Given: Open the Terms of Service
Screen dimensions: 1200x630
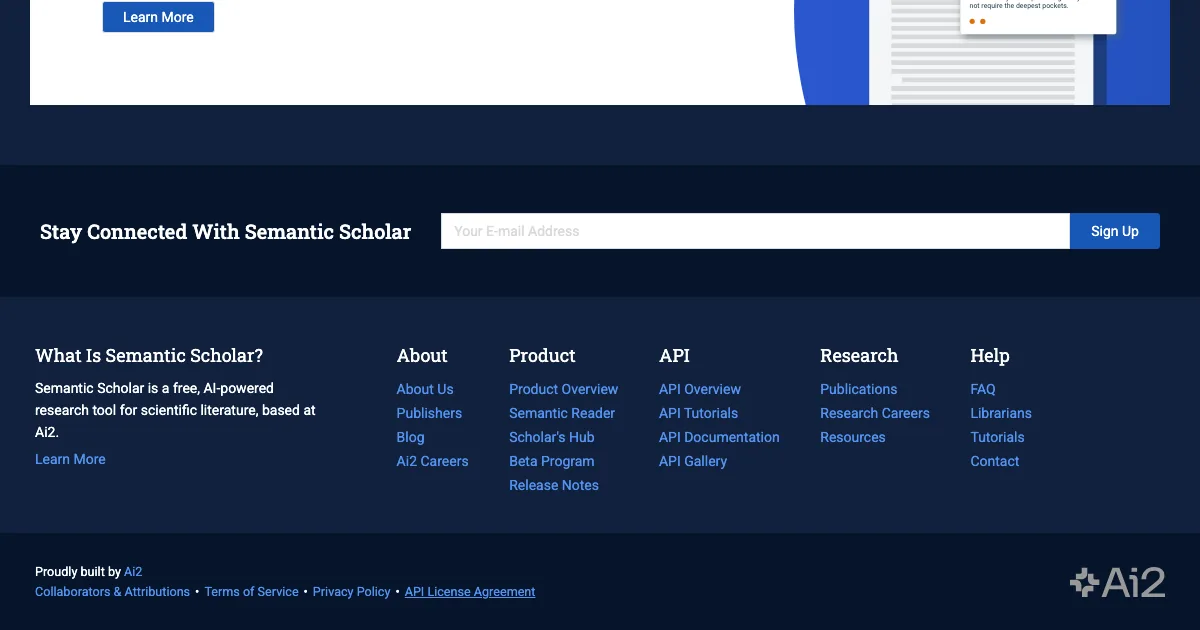Looking at the screenshot, I should click(x=251, y=592).
